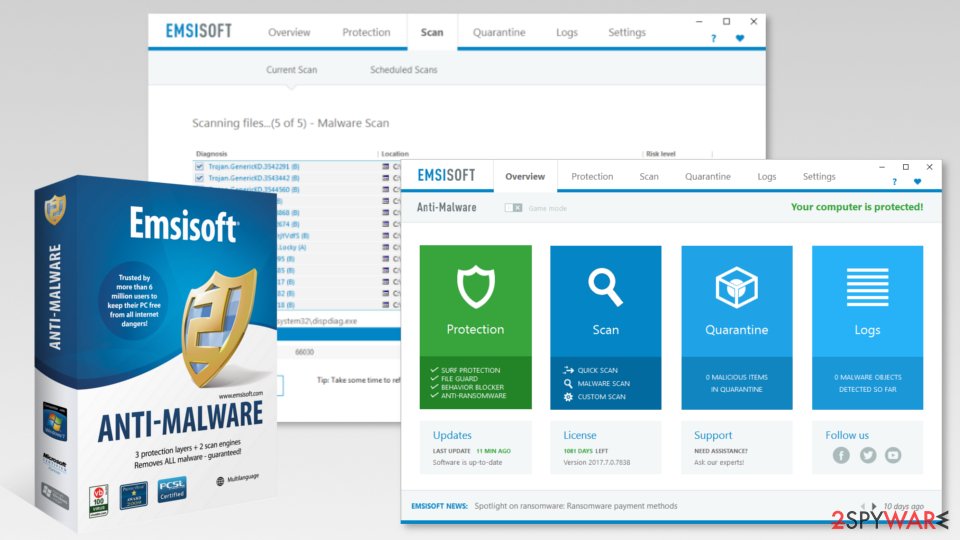Image resolution: width=960 pixels, height=540 pixels.
Task: Click the scan progress bar
Action: pyautogui.click(x=339, y=334)
